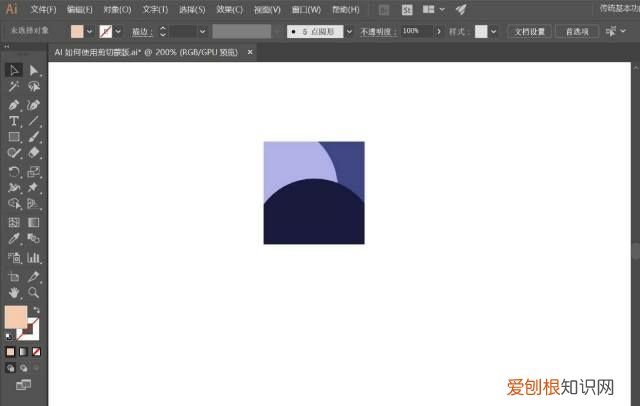This screenshot has width=640, height=406.
Task: Select the Column Graph tool
Action: coord(33,257)
